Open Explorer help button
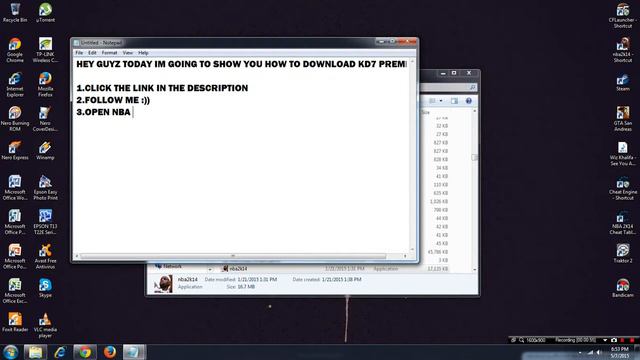Image resolution: width=640 pixels, height=360 pixels. tap(469, 101)
